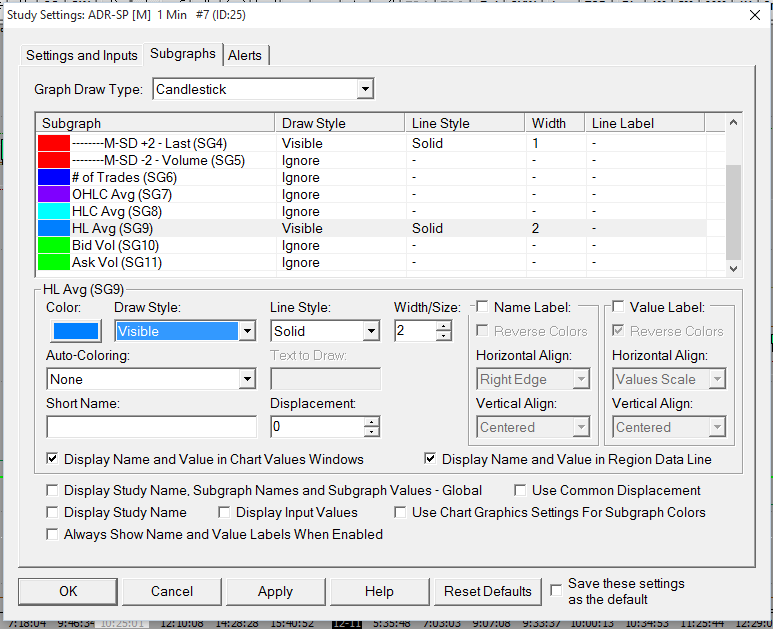Check Use Common Displacement option
Screen dimensions: 773x629
[521, 491]
